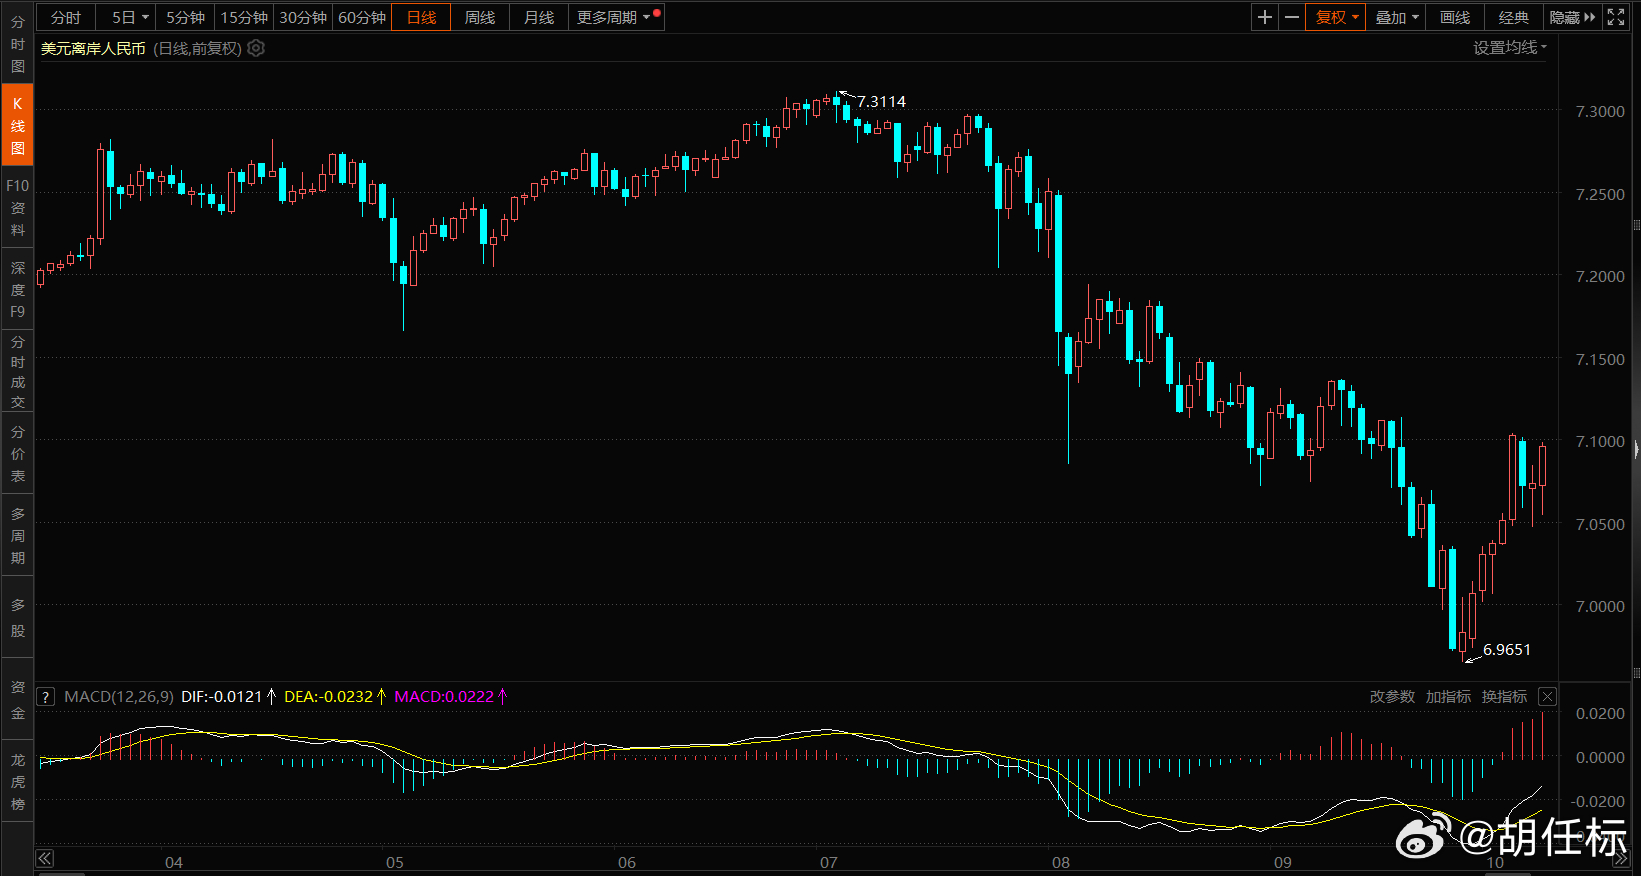
Task: Open 分时成交 sidebar item
Action: 17,372
